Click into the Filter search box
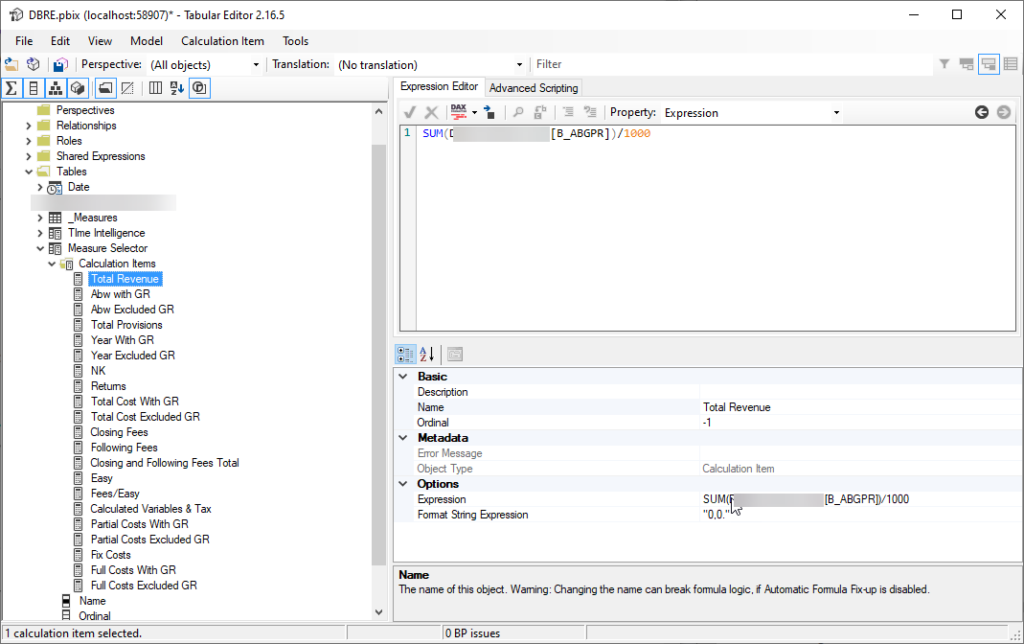This screenshot has width=1024, height=644. (x=731, y=64)
